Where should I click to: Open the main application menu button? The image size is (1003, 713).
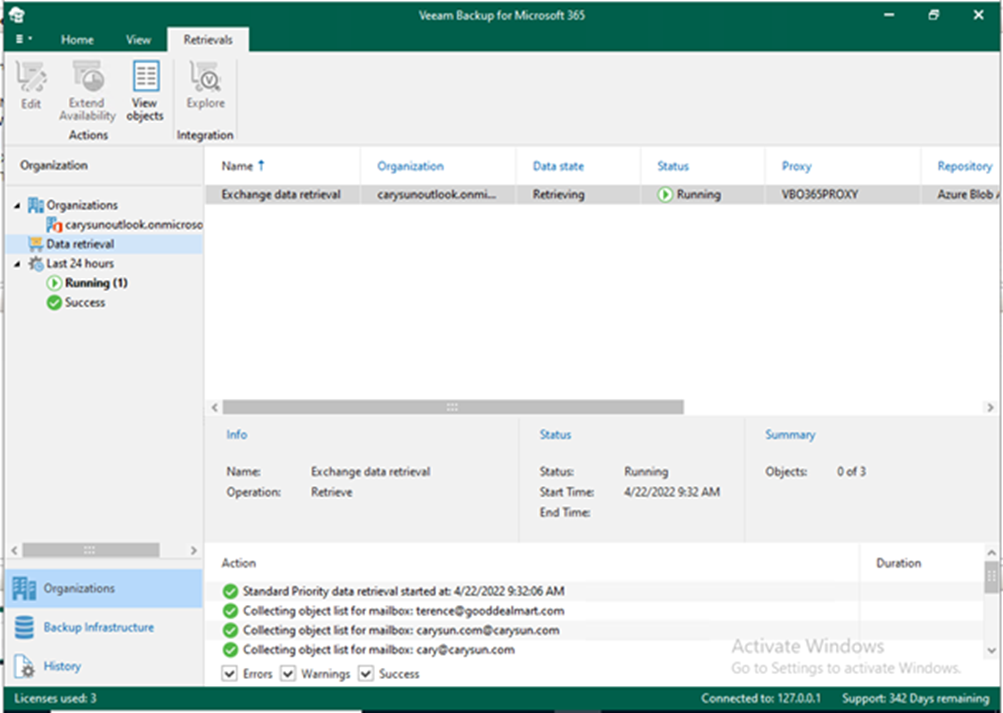pyautogui.click(x=23, y=39)
